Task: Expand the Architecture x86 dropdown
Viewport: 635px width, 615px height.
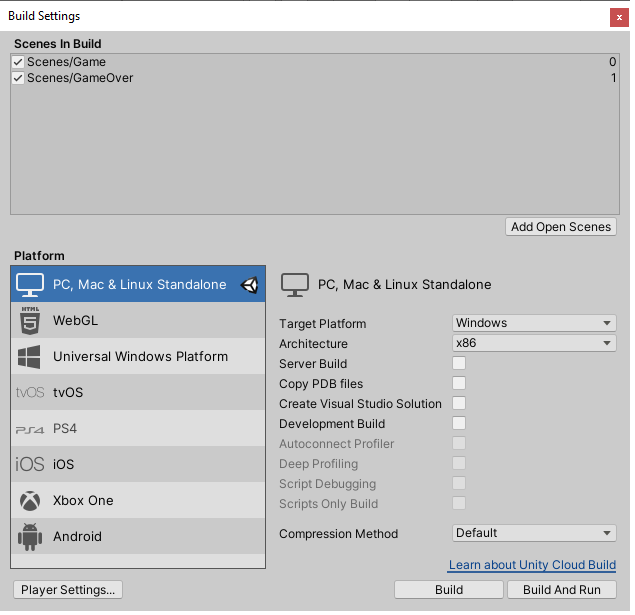Action: pyautogui.click(x=533, y=343)
